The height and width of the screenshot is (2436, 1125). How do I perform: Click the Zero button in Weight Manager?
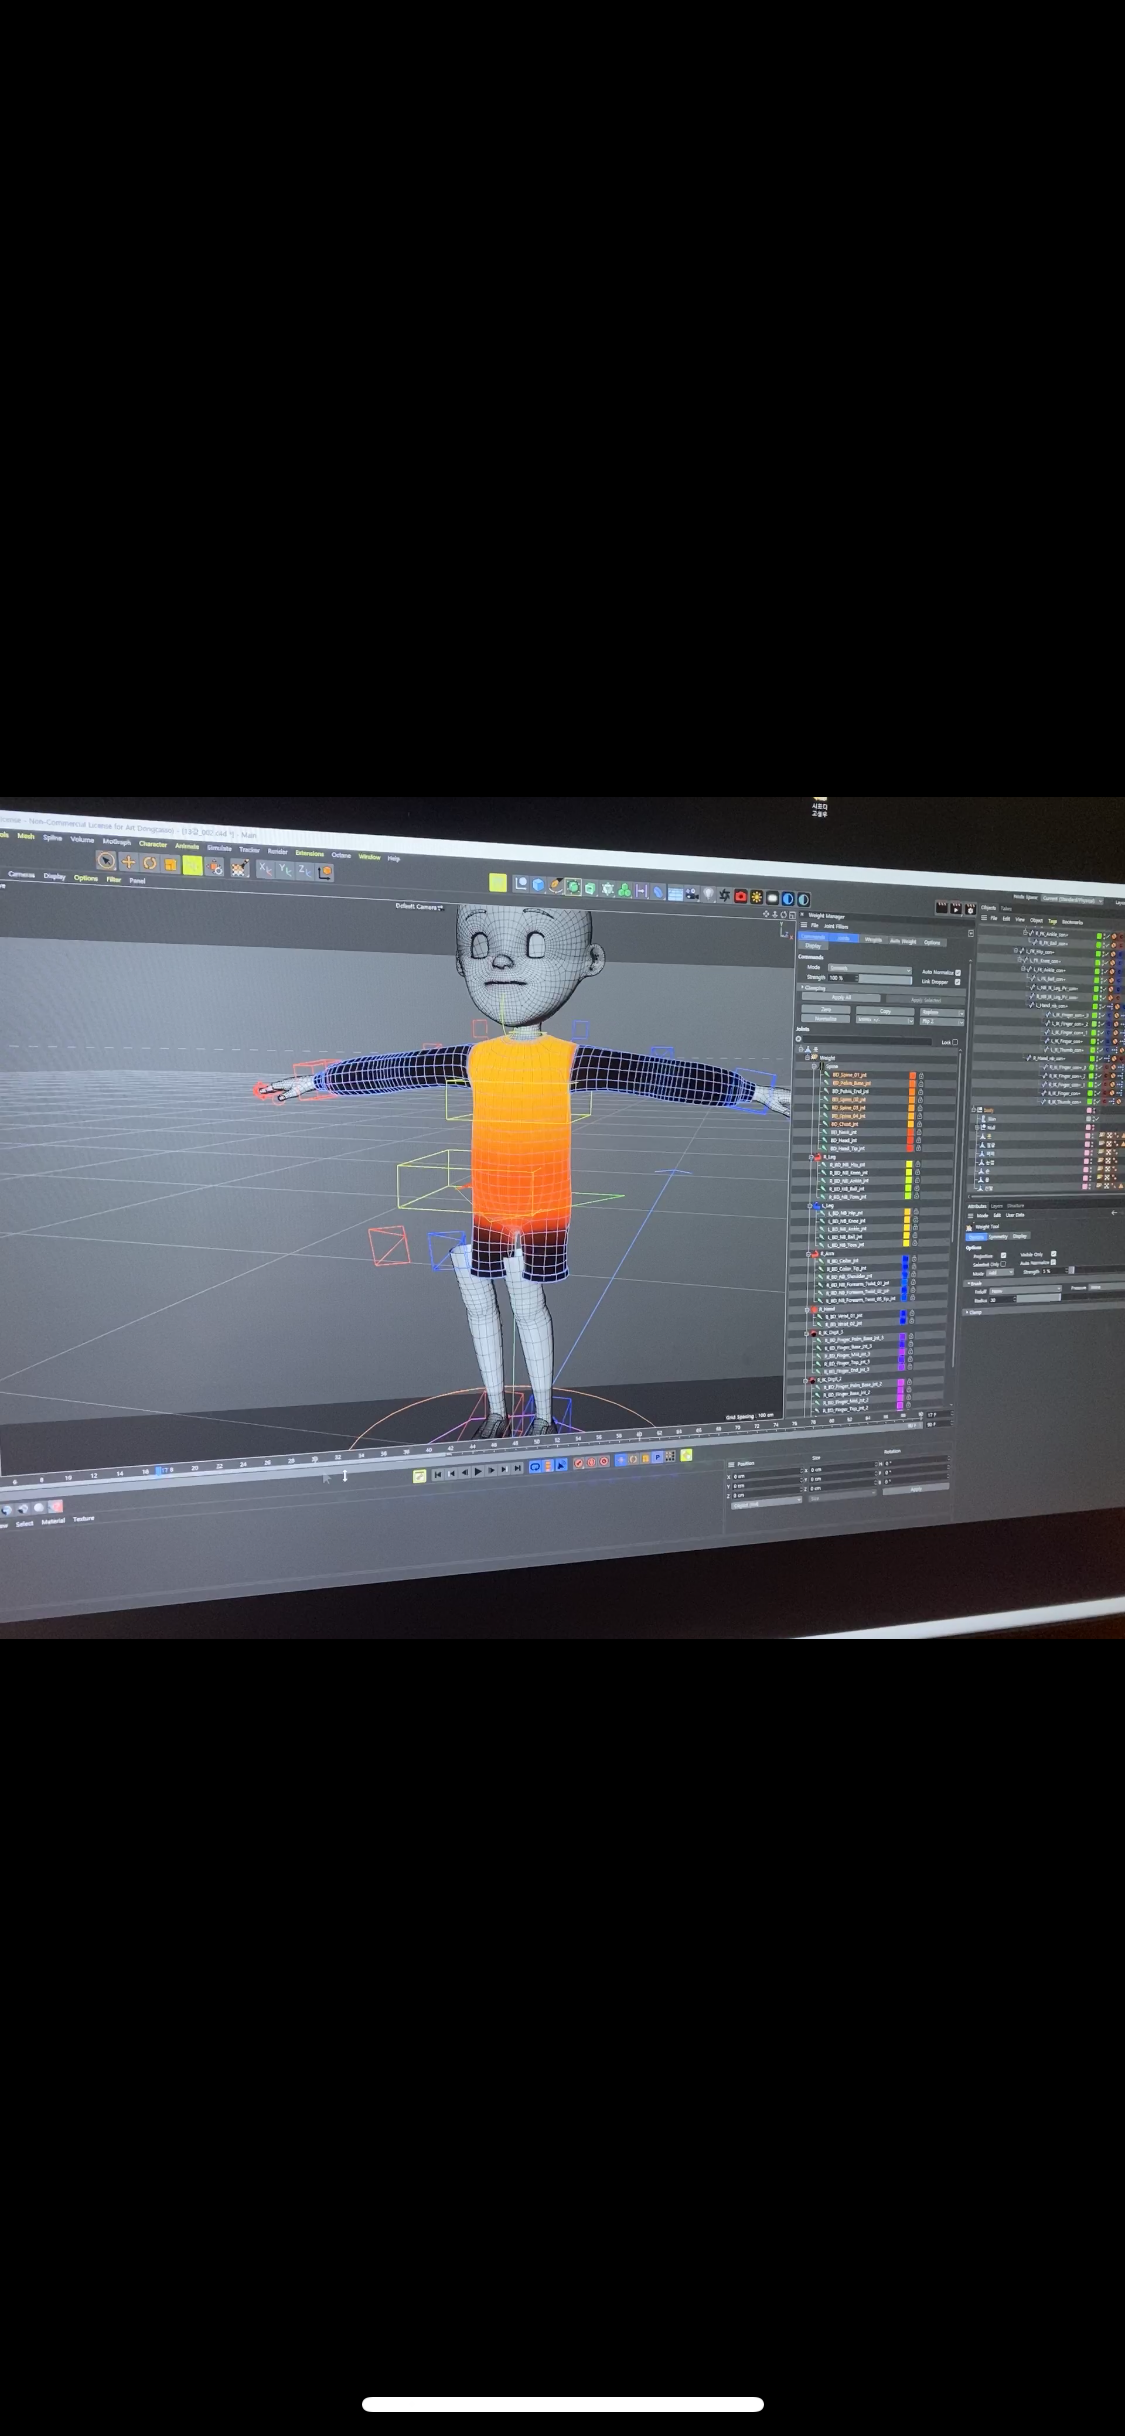point(825,1009)
